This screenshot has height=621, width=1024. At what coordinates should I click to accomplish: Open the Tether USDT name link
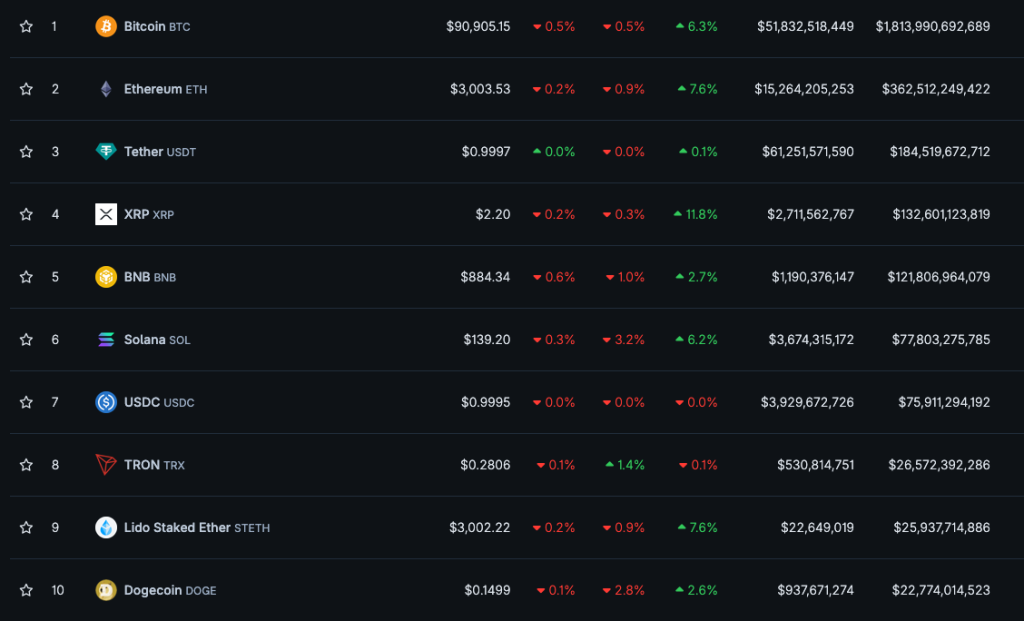[159, 152]
